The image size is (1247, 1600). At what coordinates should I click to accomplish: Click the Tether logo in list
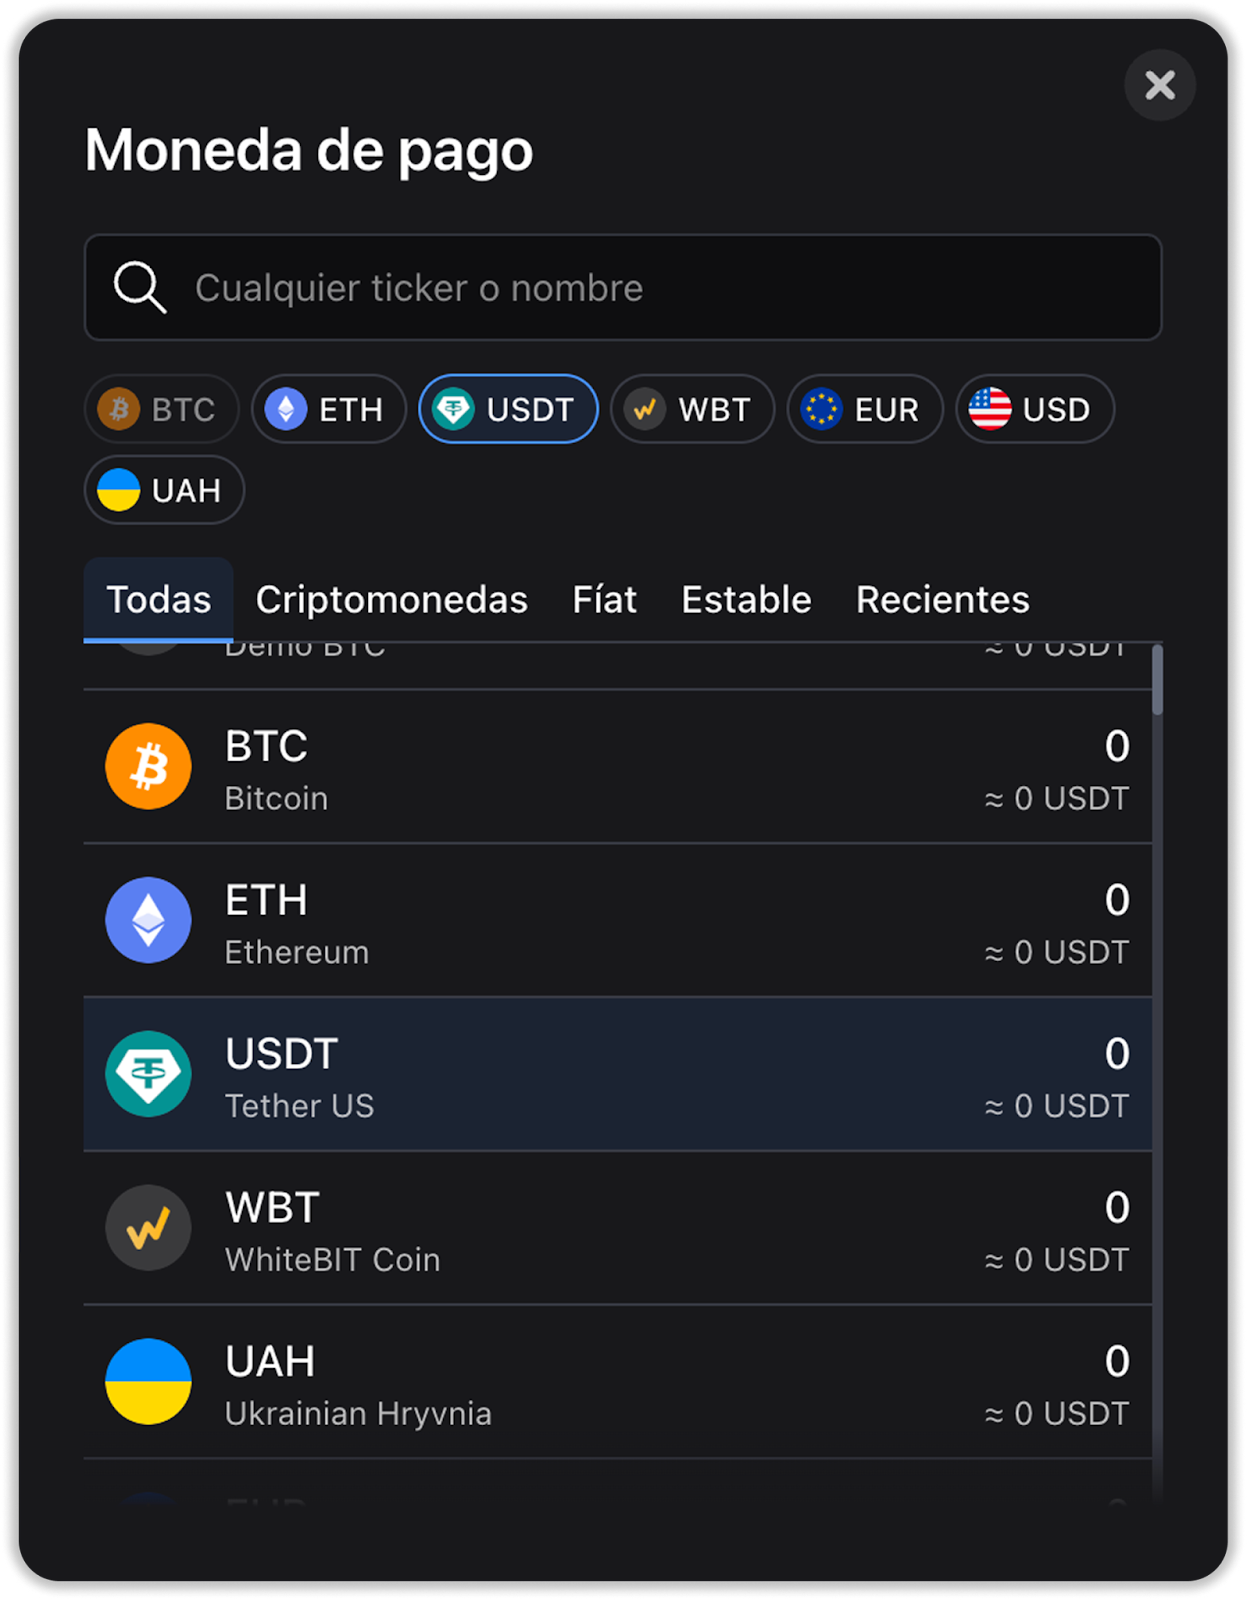pyautogui.click(x=148, y=1074)
